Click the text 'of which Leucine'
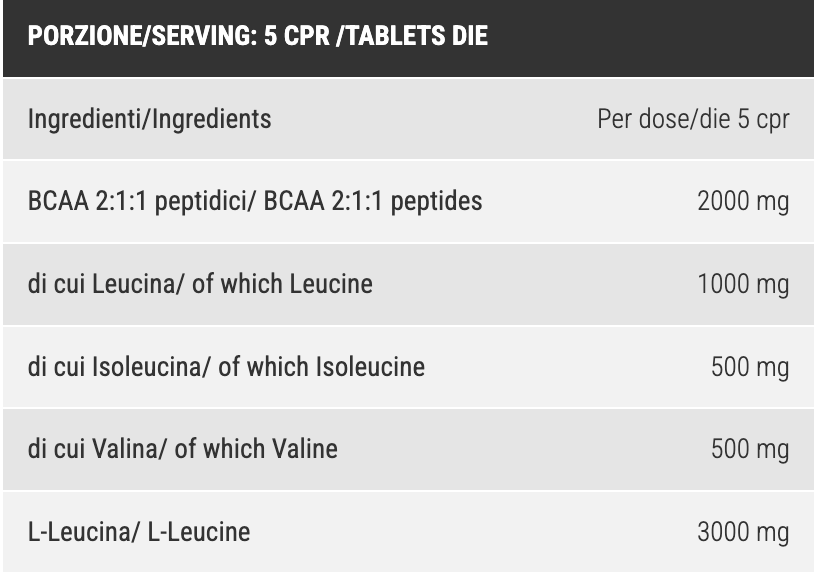Image resolution: width=814 pixels, height=574 pixels. (x=282, y=284)
